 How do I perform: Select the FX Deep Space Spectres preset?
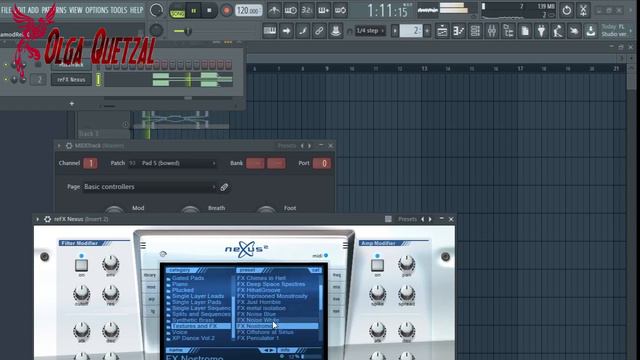271,284
